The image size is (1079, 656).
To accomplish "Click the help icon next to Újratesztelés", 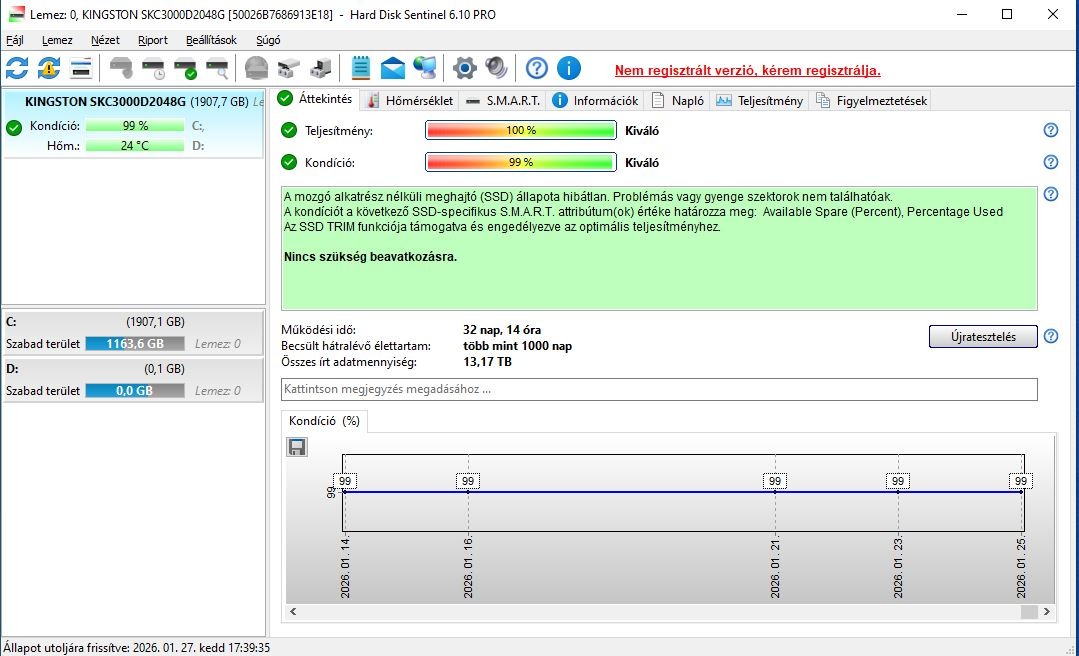I will [x=1051, y=337].
